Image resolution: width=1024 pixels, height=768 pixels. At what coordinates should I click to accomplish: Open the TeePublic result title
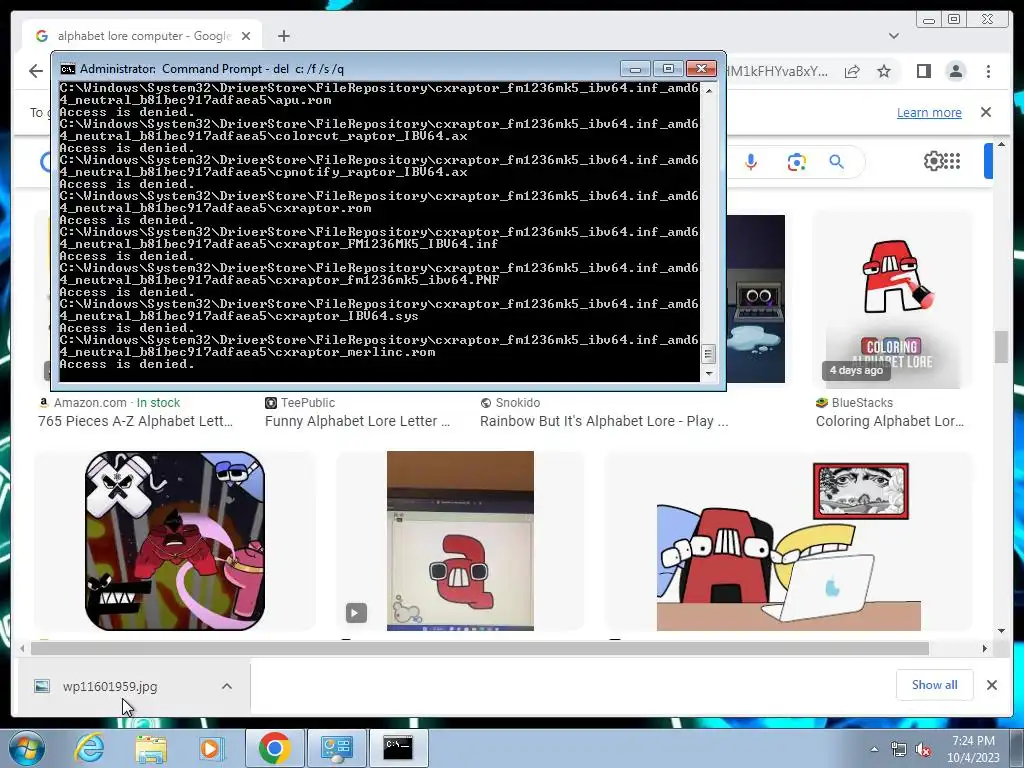357,421
